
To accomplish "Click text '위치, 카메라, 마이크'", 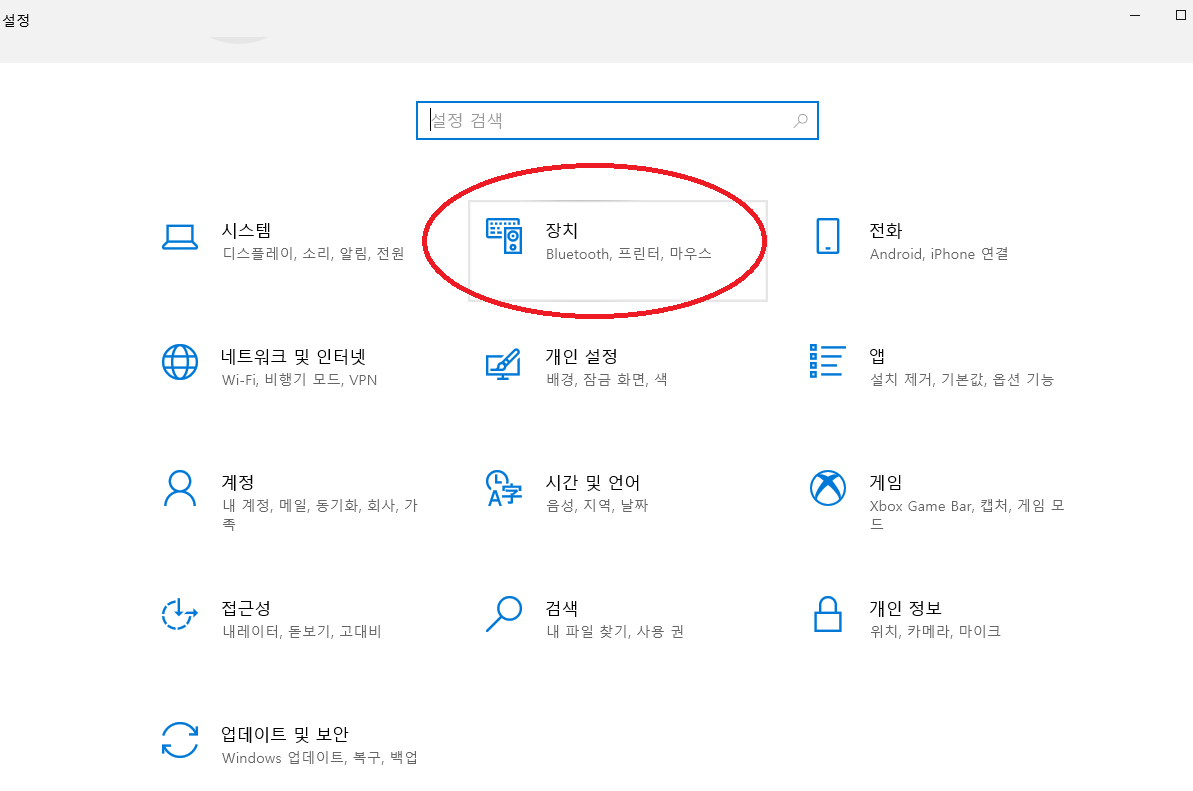I will point(935,631).
